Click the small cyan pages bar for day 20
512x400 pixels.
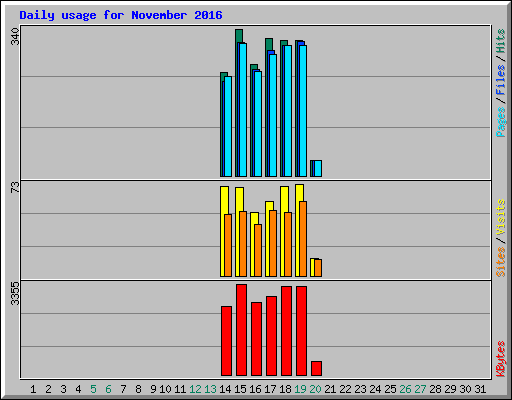pos(318,168)
